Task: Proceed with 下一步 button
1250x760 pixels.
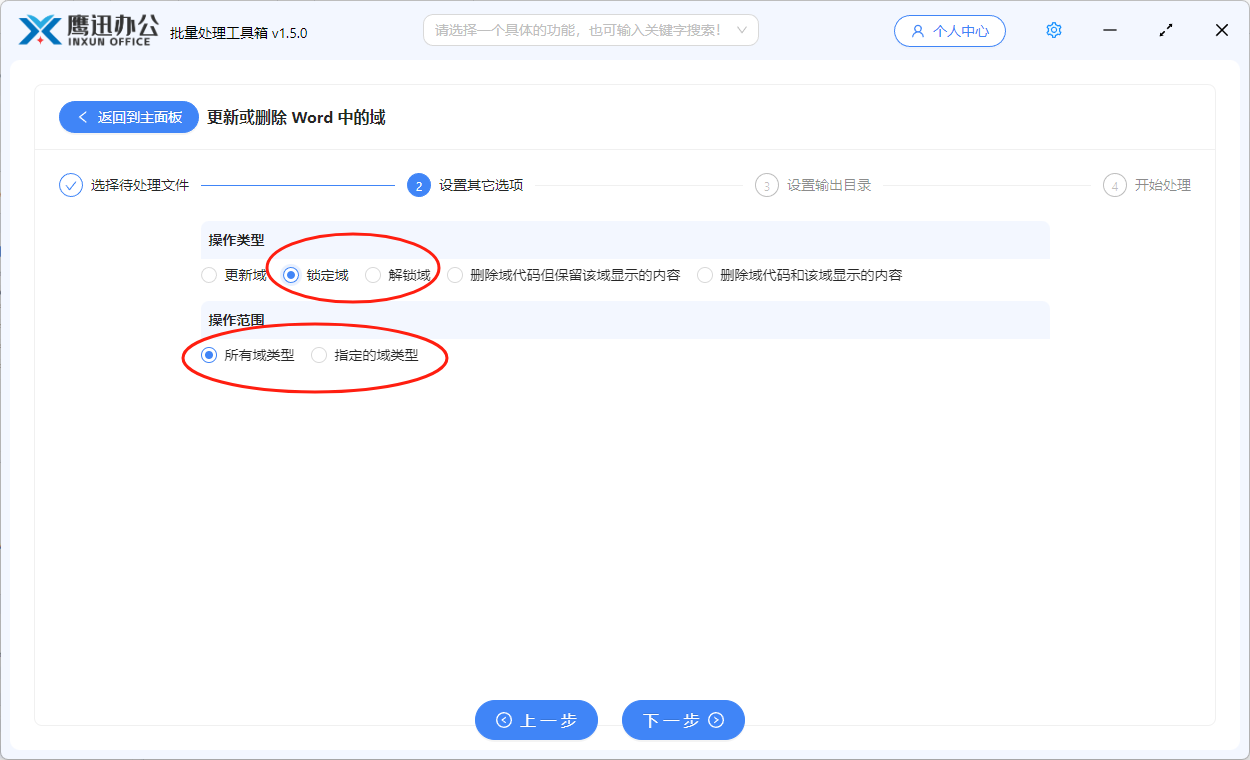Action: [683, 720]
